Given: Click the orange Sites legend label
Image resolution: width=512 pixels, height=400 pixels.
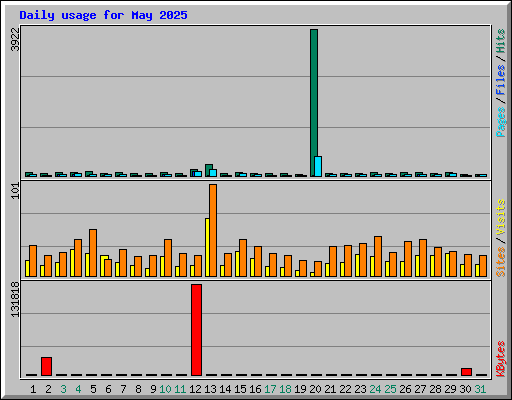Looking at the screenshot, I should 501,262.
